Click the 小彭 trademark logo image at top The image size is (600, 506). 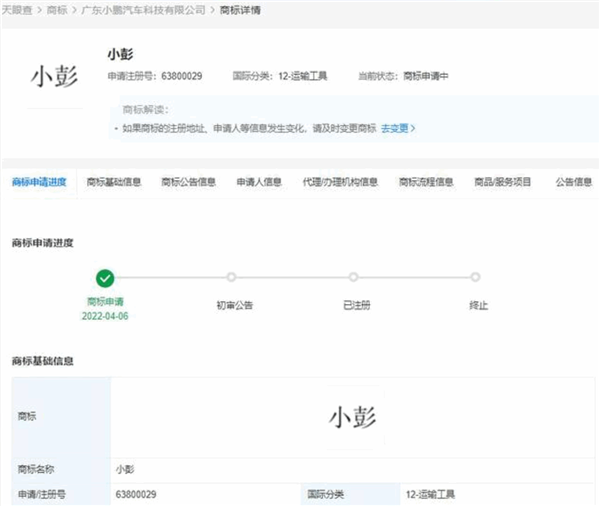(x=54, y=76)
